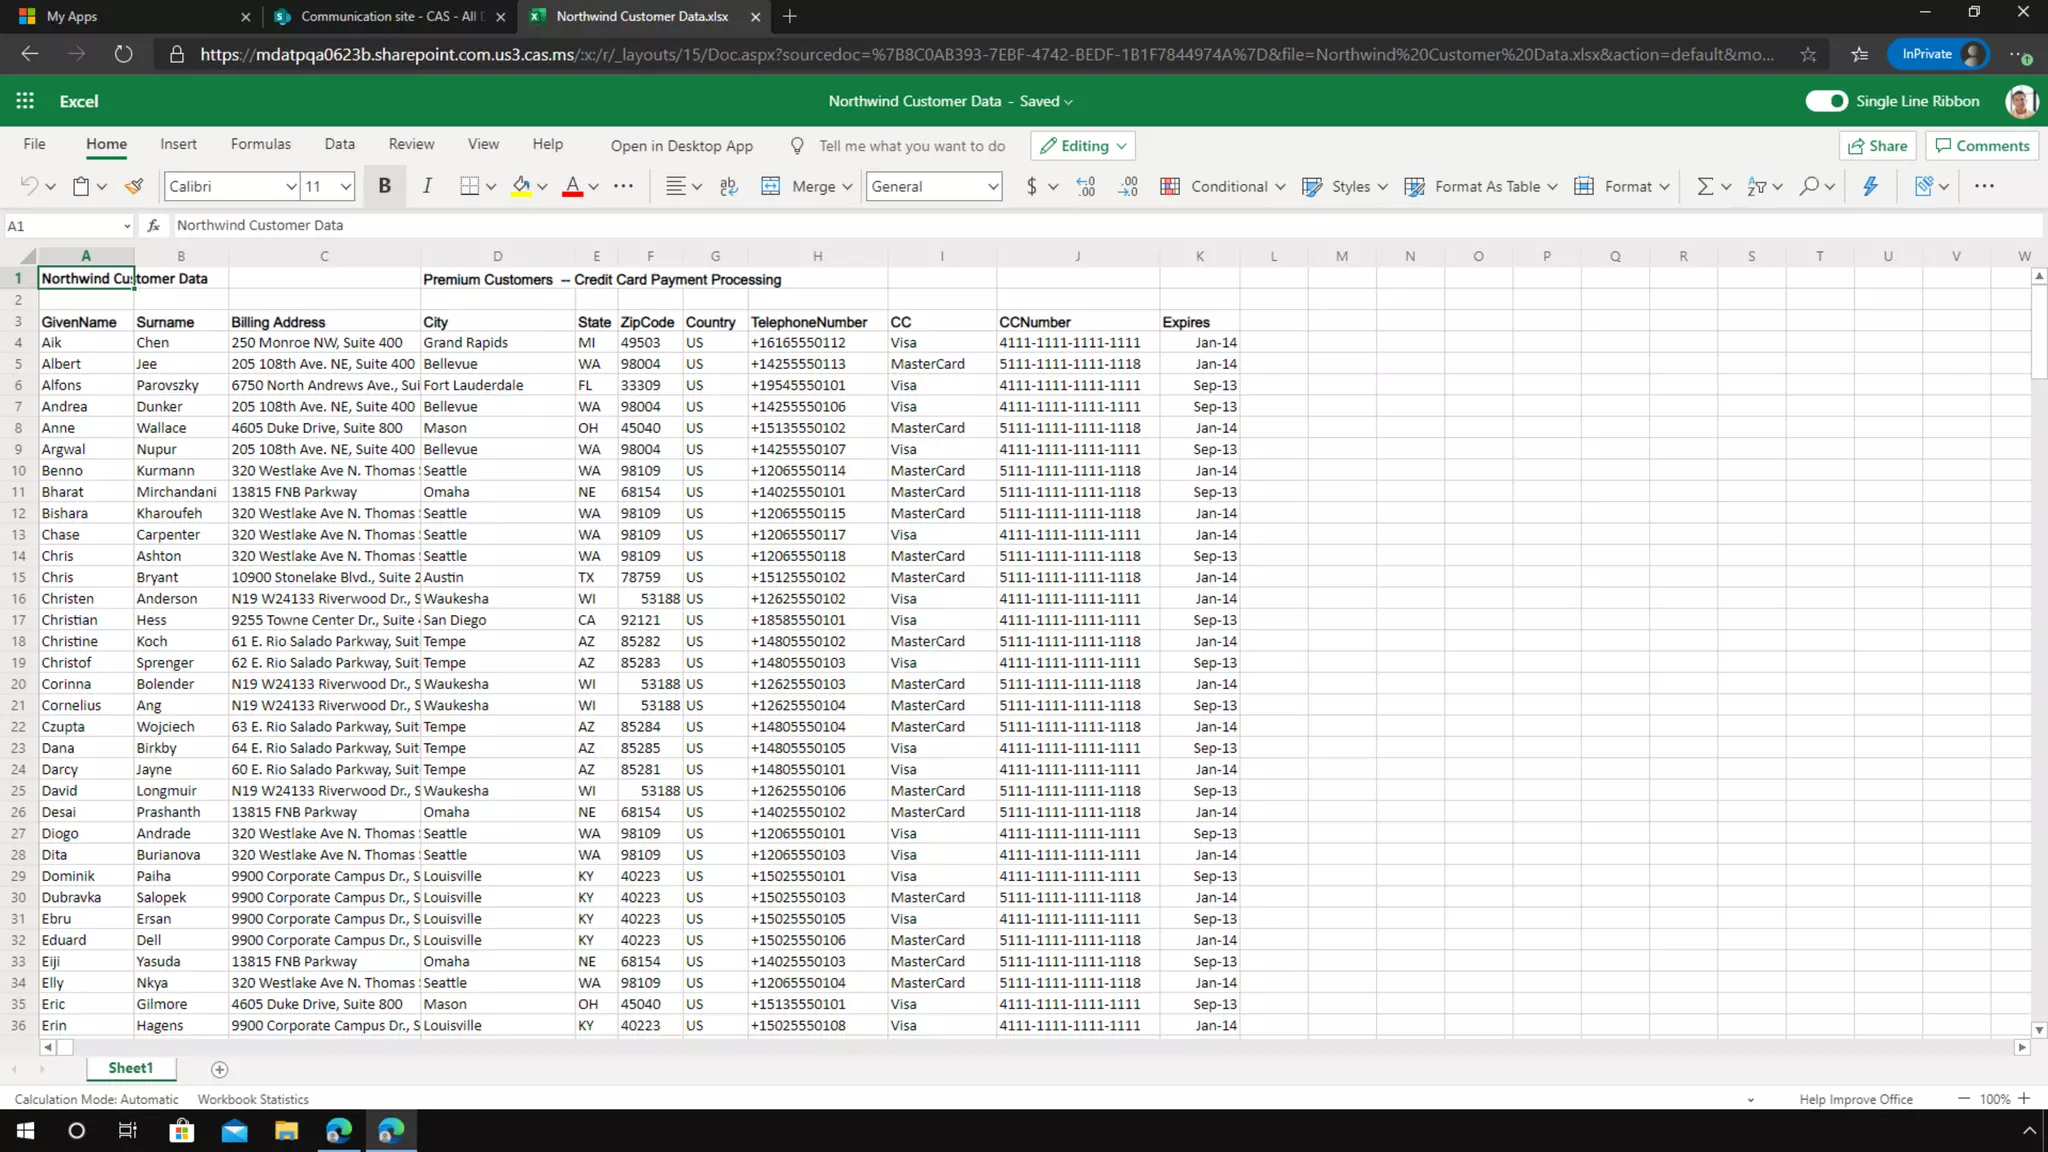Click the Wrap Text icon

click(729, 186)
